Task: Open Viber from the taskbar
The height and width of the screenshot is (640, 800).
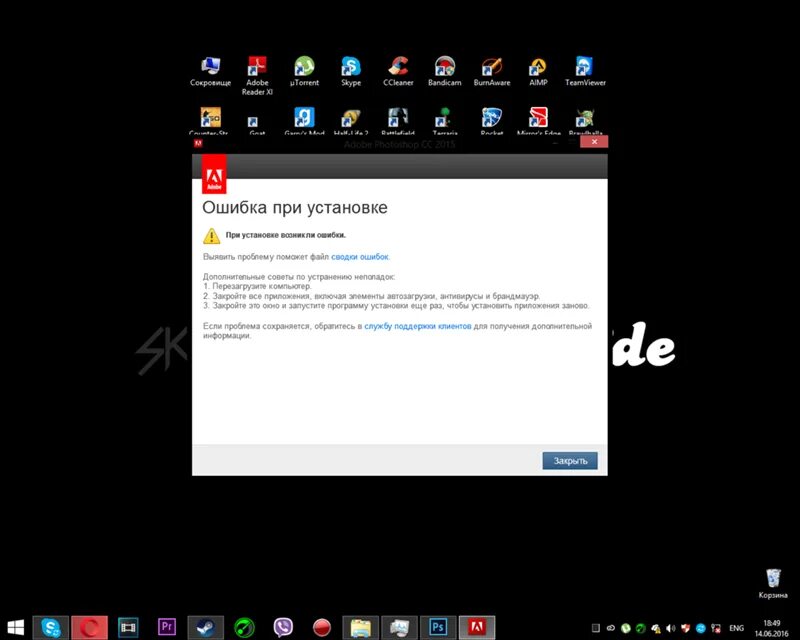Action: point(283,627)
